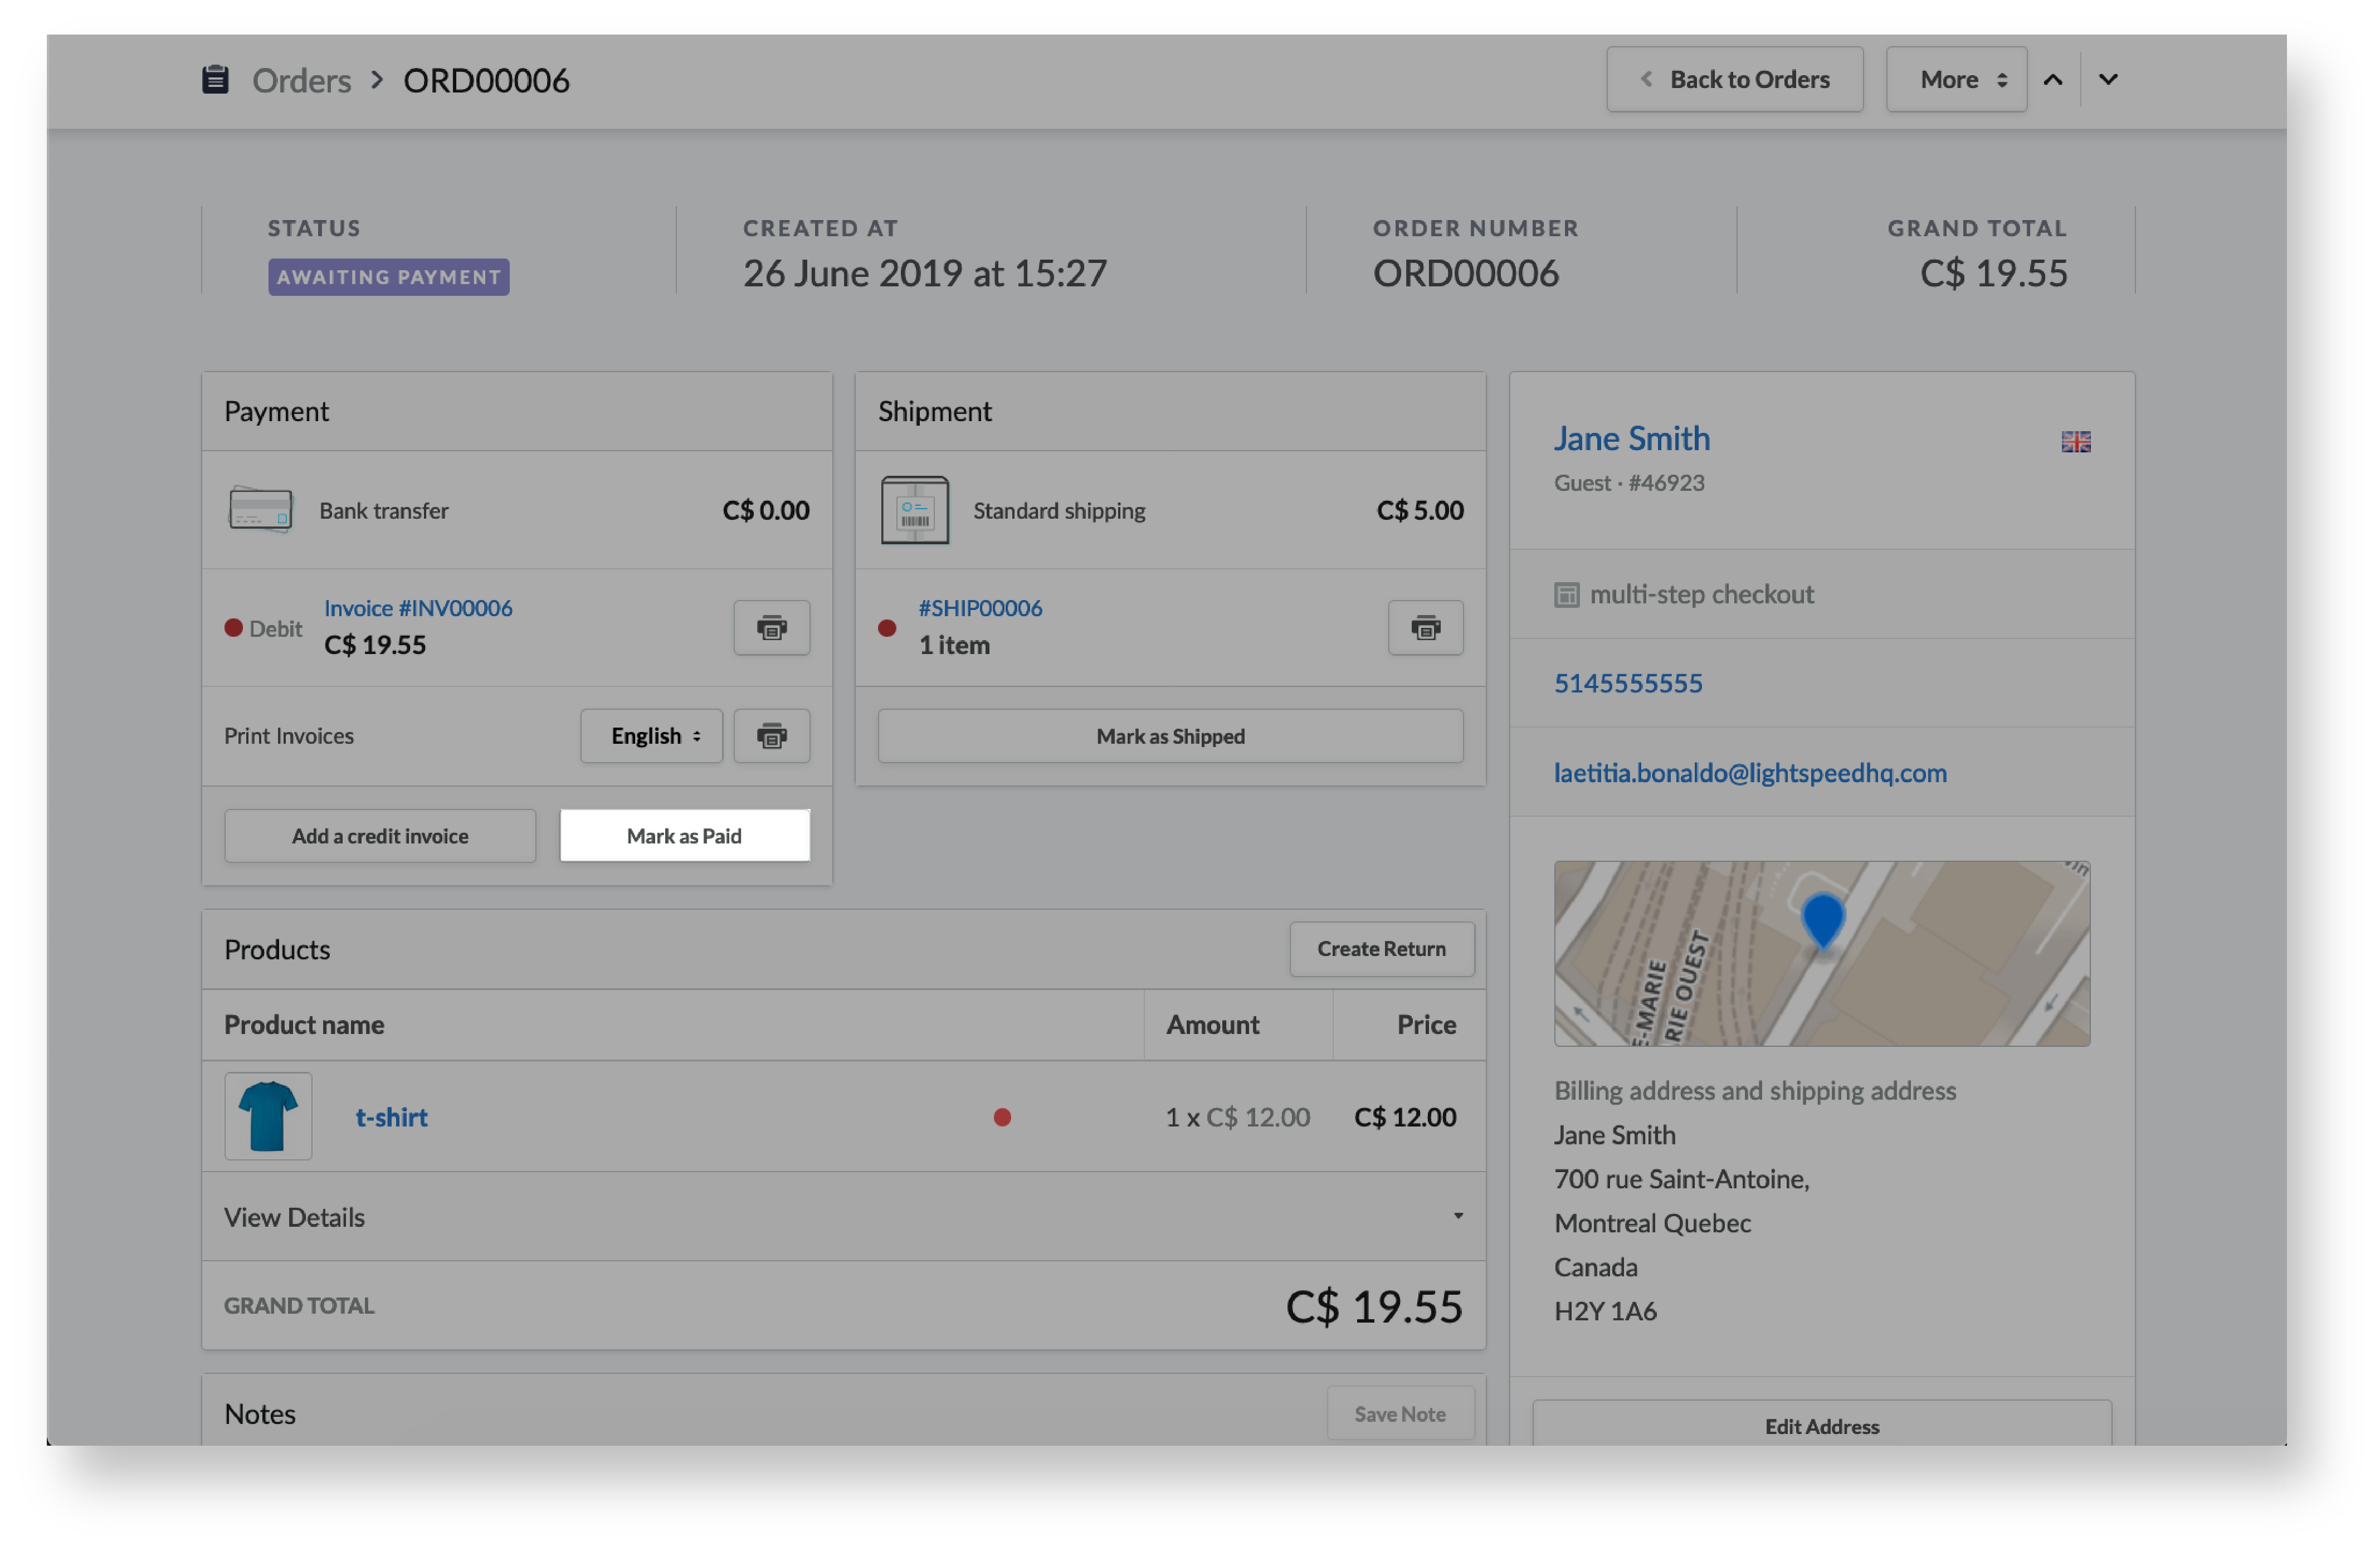The width and height of the screenshot is (2380, 1551).
Task: Click the UK flag icon next to Jane Smith
Action: point(2076,441)
